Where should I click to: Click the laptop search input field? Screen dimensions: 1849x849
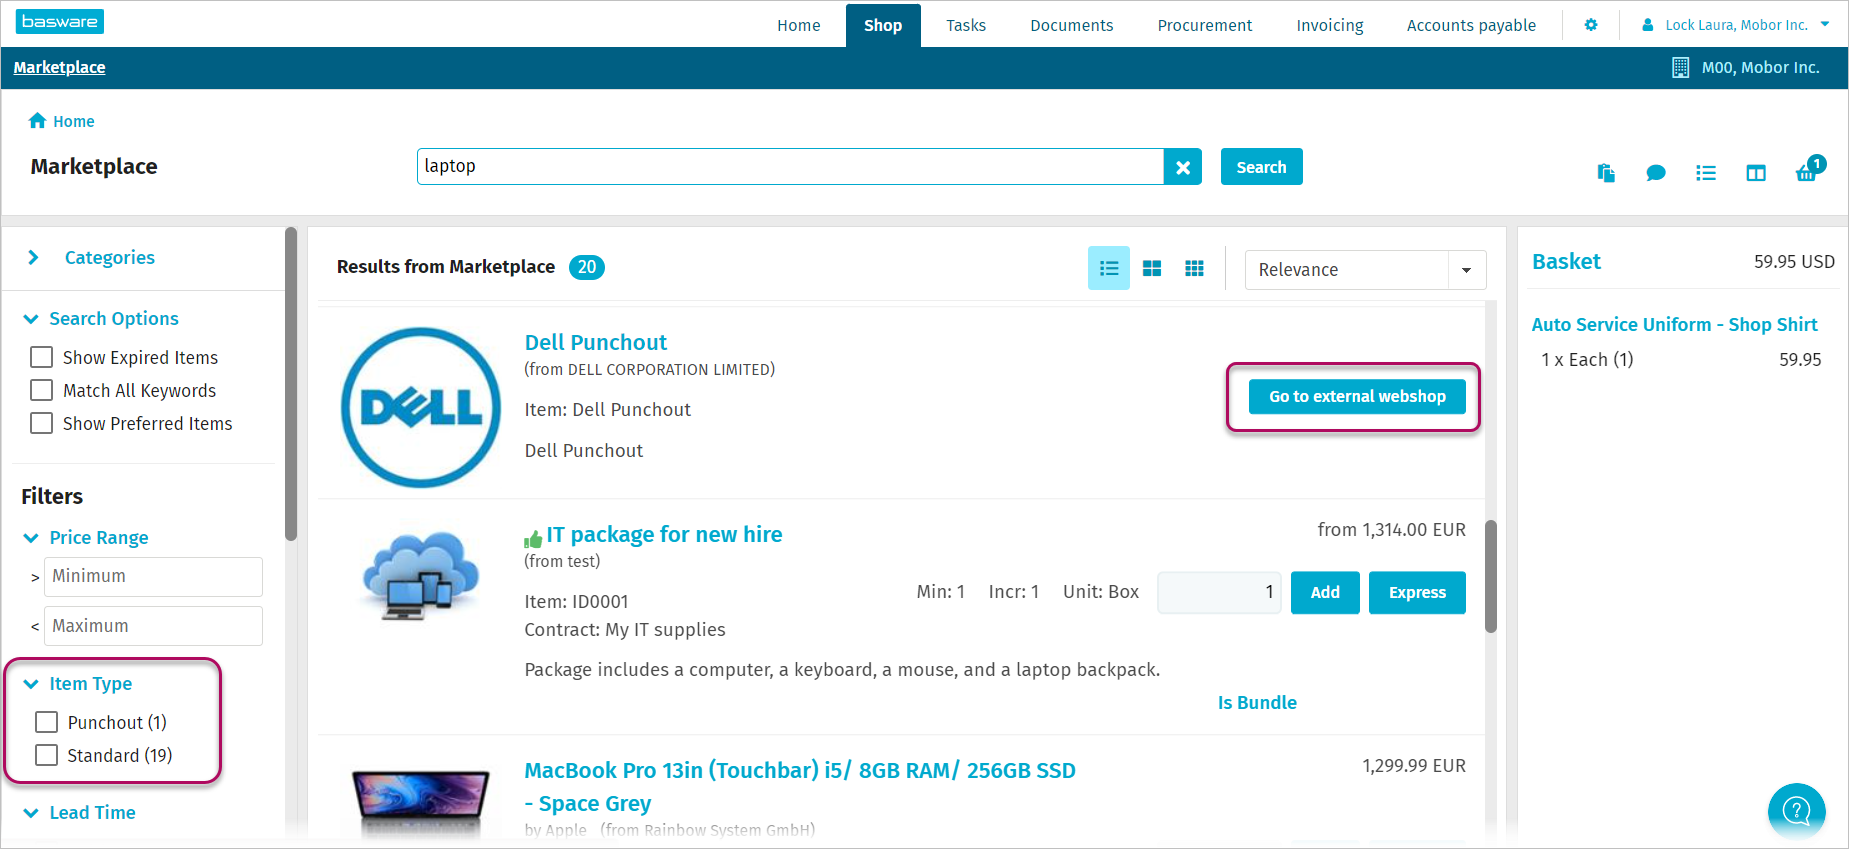coord(790,167)
